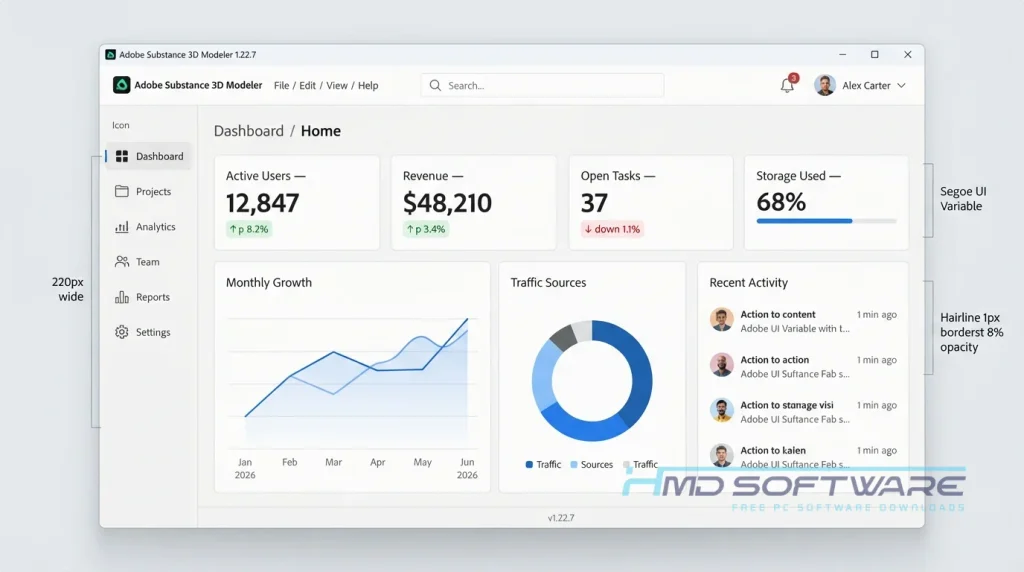Open the Action to action activity title
Image resolution: width=1024 pixels, height=572 pixels.
tap(775, 360)
